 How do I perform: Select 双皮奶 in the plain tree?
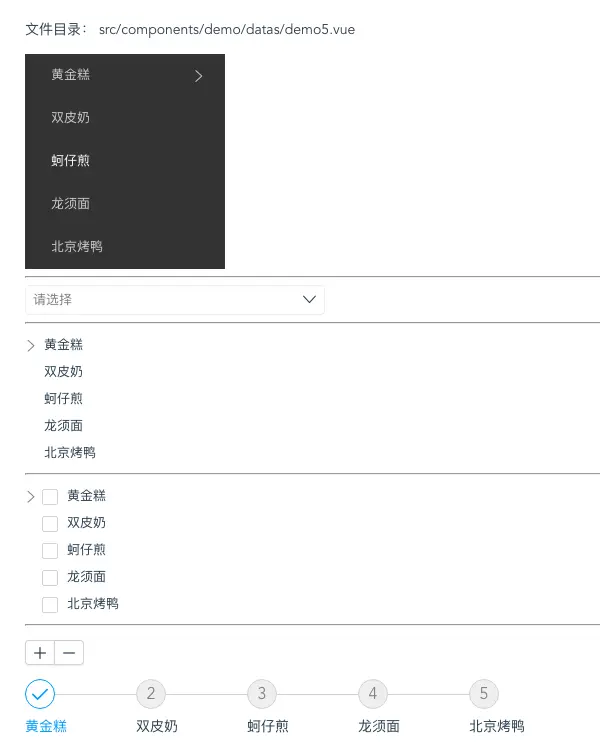[x=64, y=372]
